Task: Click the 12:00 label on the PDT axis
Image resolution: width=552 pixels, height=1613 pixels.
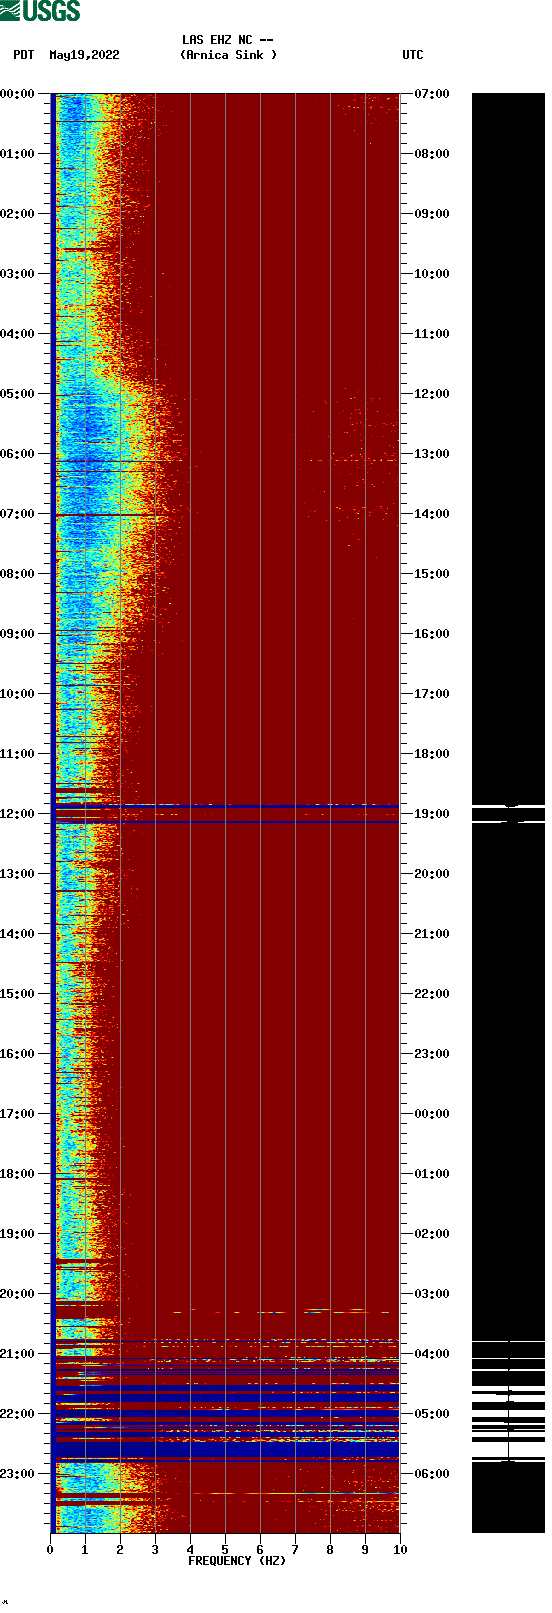Action: click(18, 814)
